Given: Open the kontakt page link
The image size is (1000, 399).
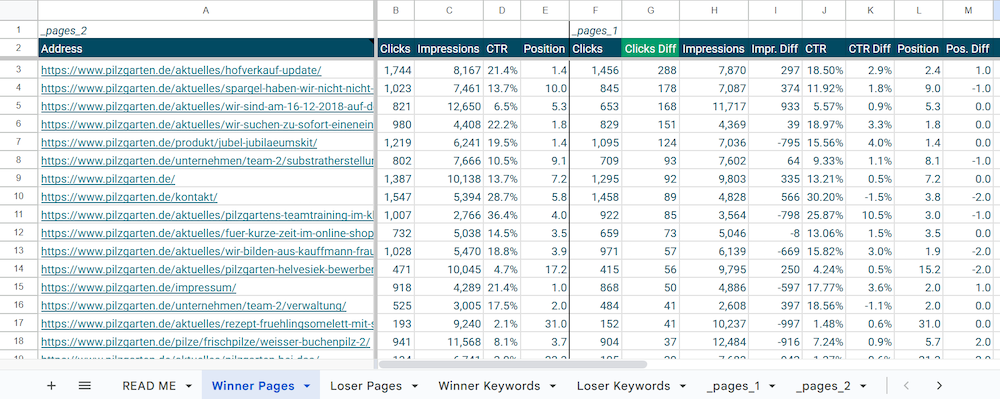Looking at the screenshot, I should pyautogui.click(x=129, y=197).
